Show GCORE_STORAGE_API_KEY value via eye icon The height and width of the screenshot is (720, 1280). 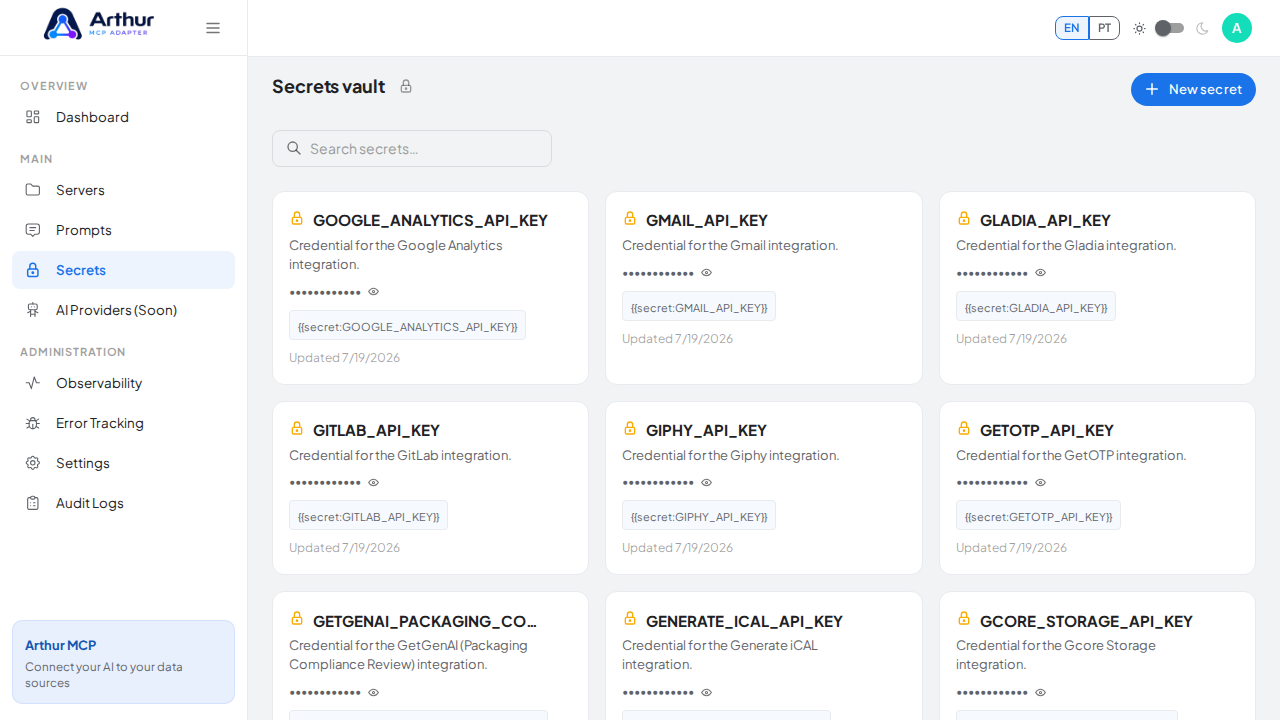pyautogui.click(x=1041, y=693)
